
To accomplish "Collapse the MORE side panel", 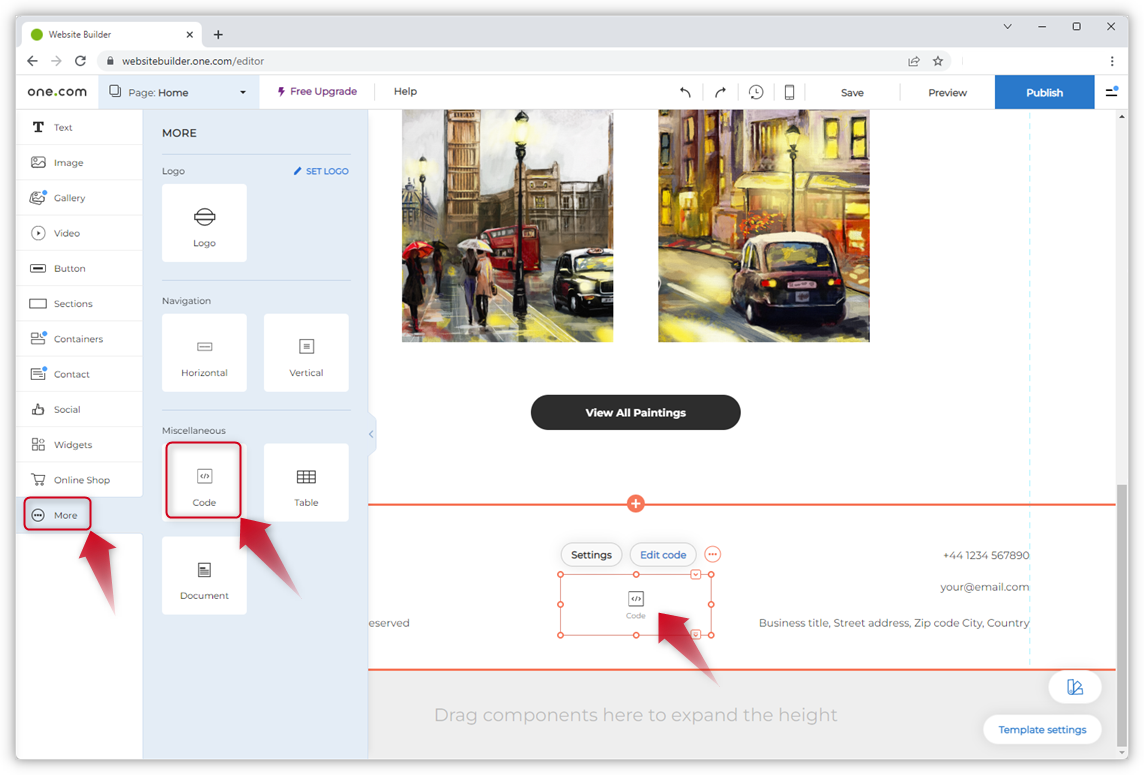I will tap(371, 434).
